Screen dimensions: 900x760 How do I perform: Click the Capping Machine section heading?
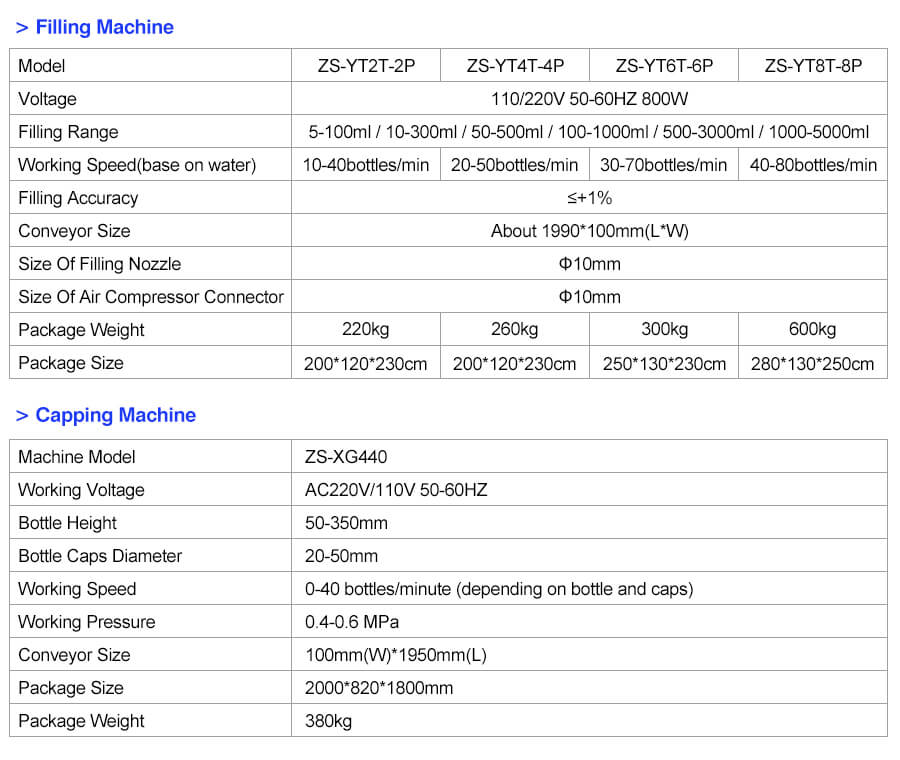point(115,415)
